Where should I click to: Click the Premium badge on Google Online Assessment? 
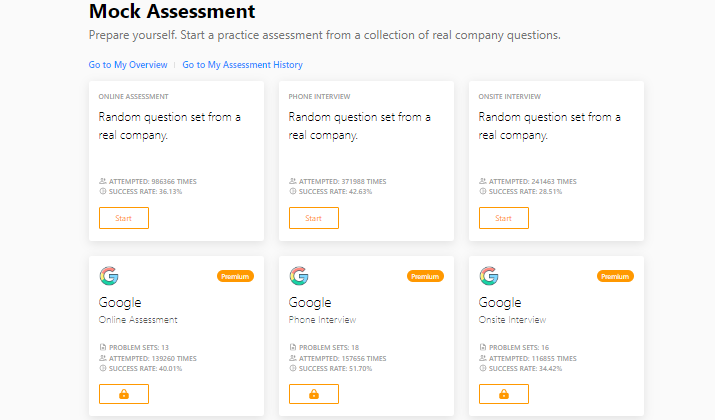click(x=235, y=276)
